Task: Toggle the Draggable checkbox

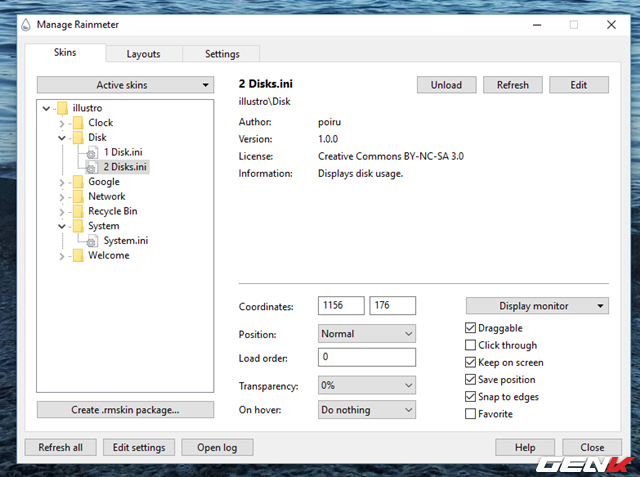Action: pos(470,328)
